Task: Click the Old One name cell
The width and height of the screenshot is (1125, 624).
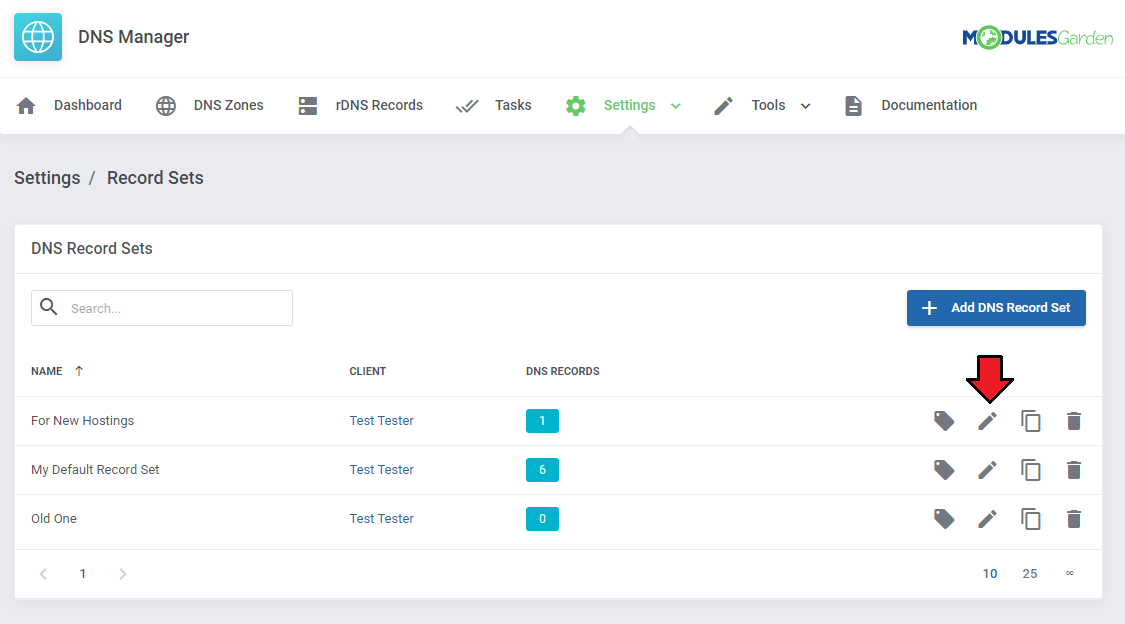Action: tap(54, 519)
